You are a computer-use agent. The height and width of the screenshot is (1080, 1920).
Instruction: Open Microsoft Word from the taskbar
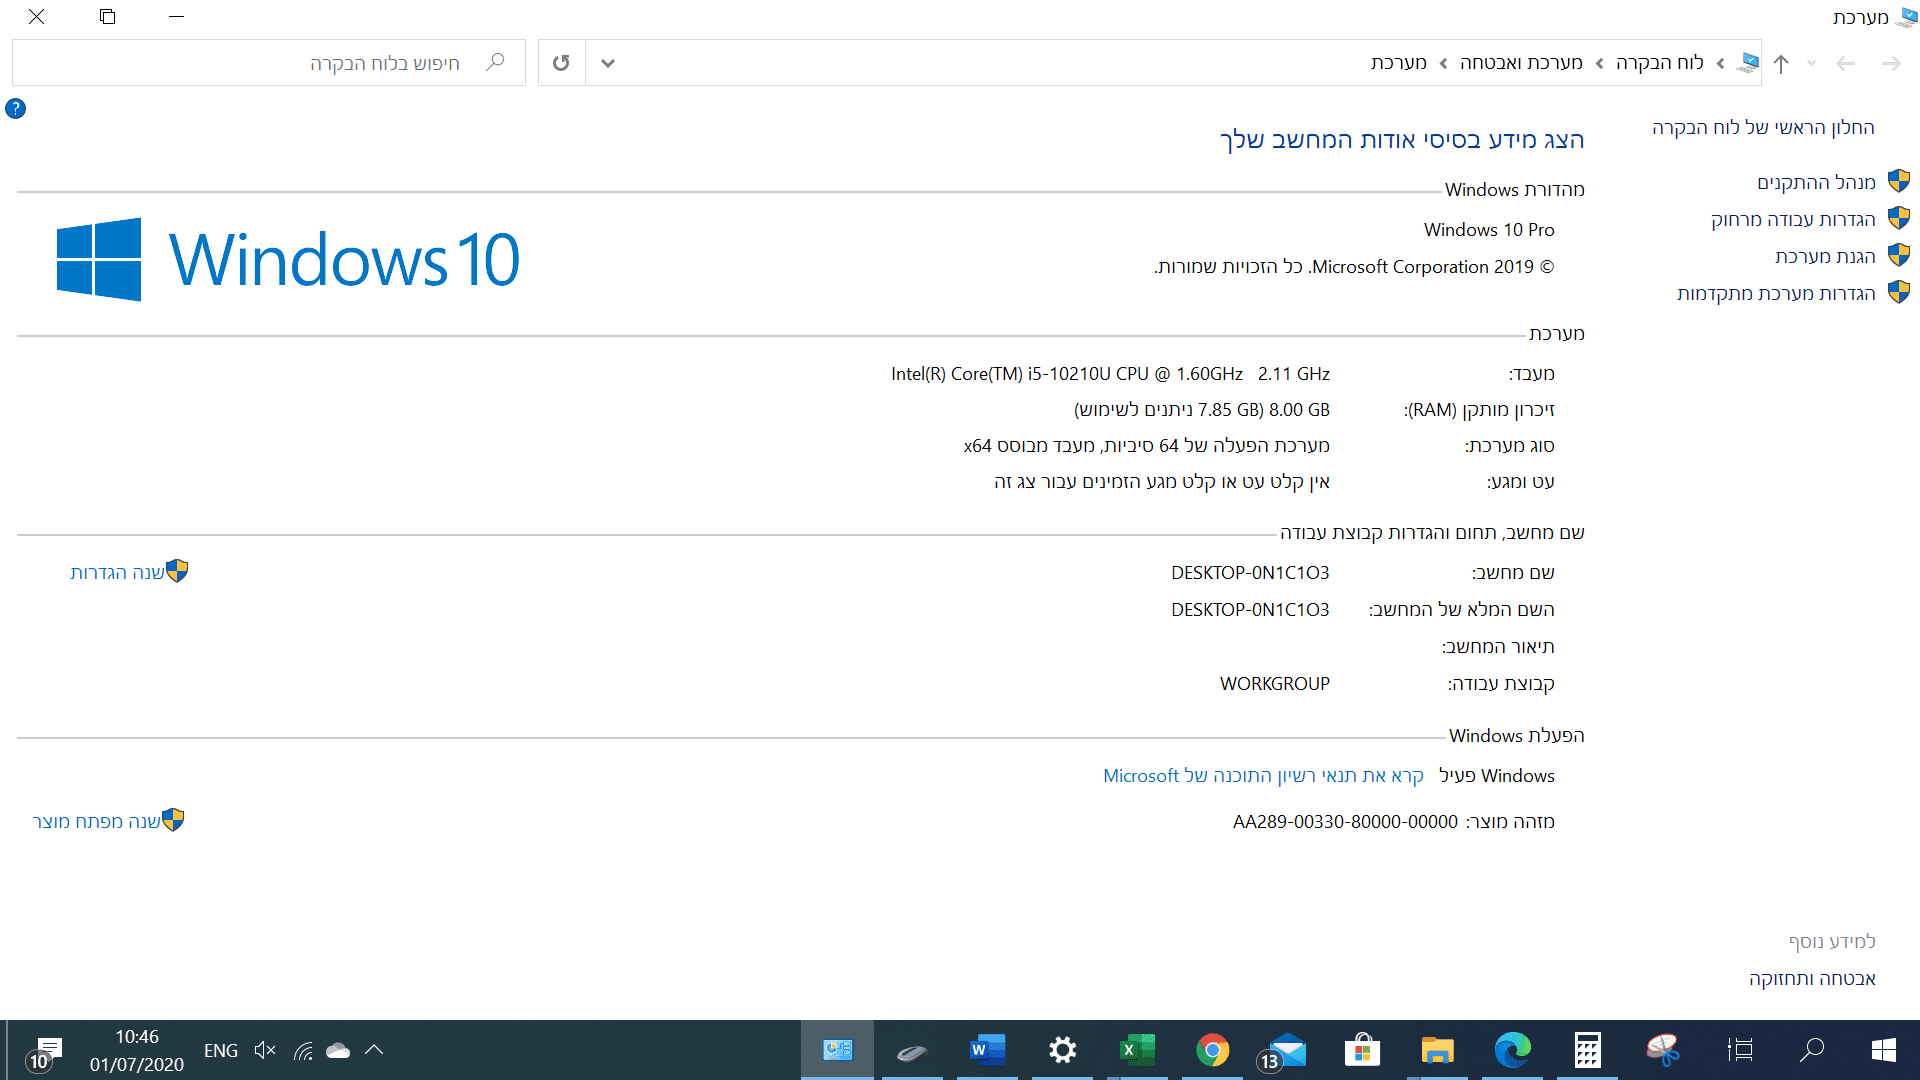(987, 1050)
